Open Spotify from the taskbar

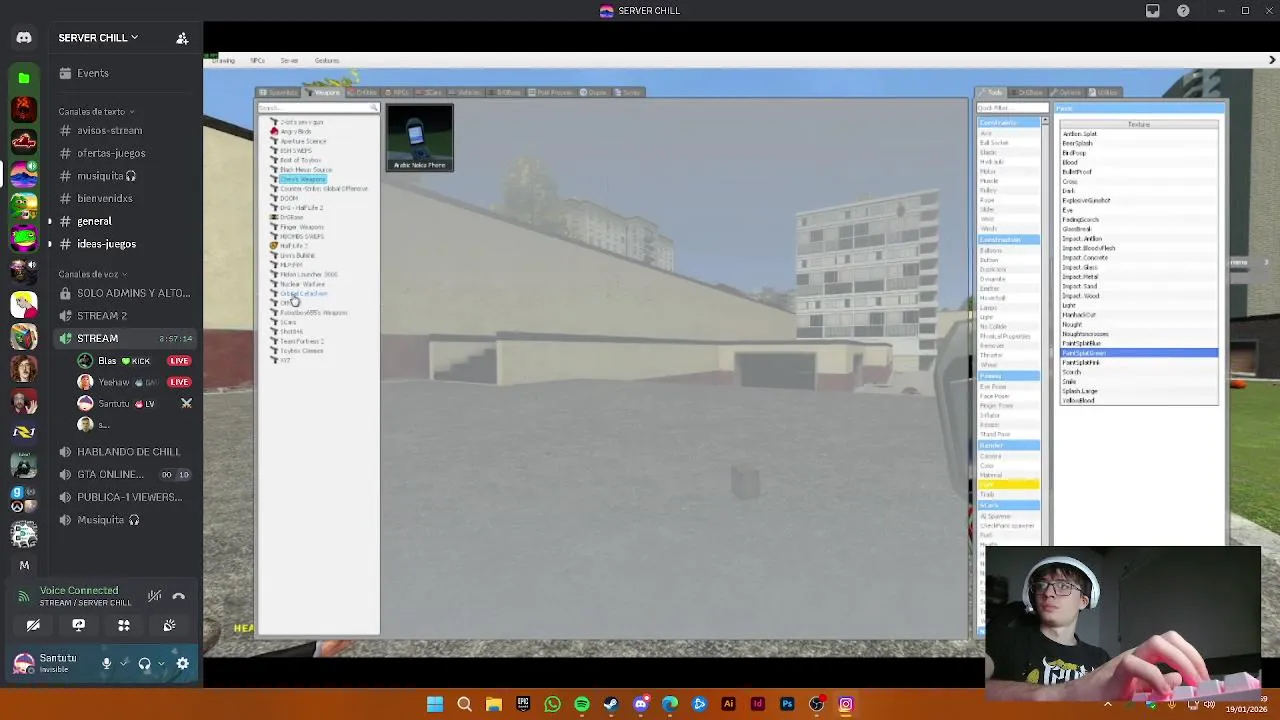click(x=582, y=704)
